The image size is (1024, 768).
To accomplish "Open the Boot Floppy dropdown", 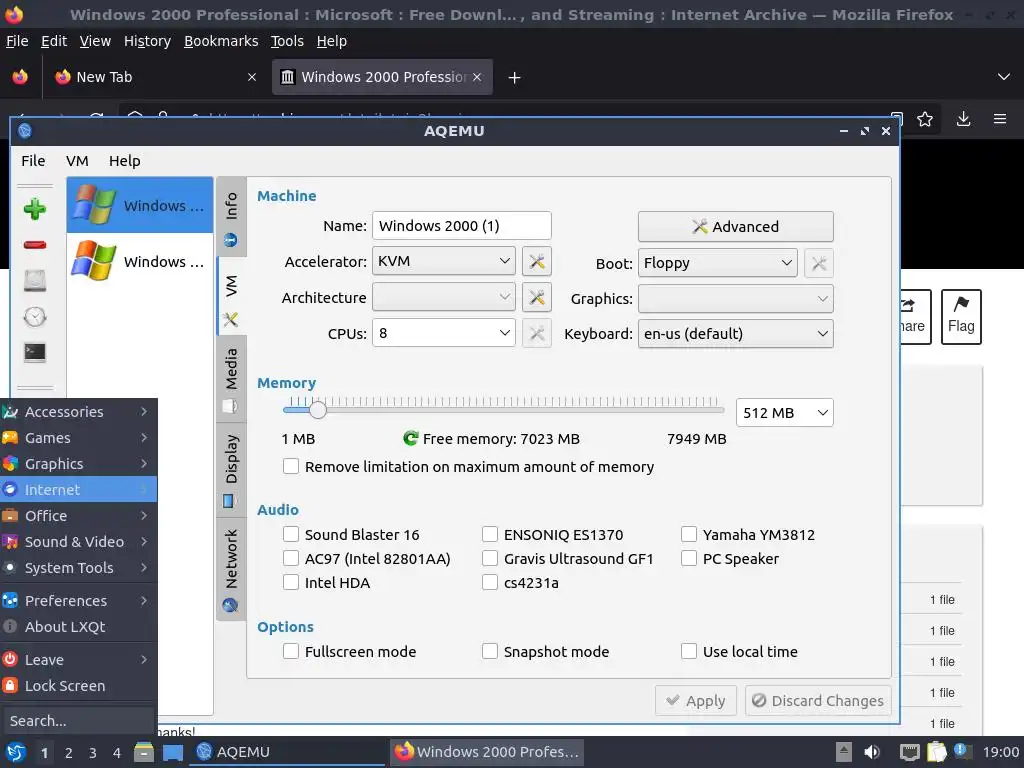I will [x=718, y=263].
